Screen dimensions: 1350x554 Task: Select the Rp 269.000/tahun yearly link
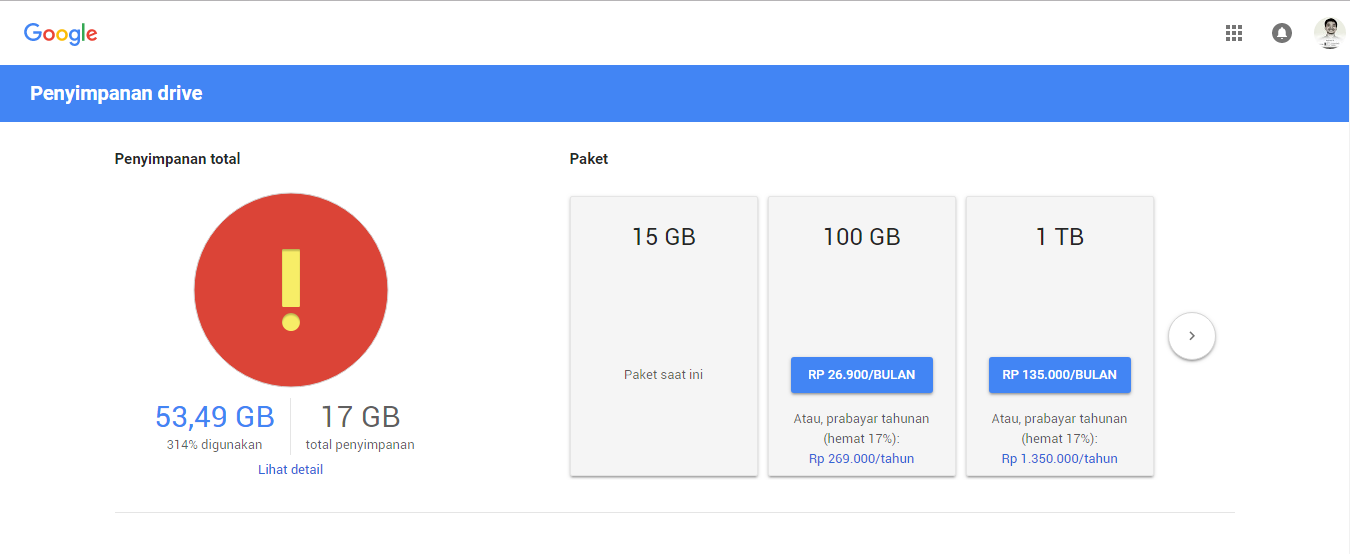pyautogui.click(x=861, y=459)
